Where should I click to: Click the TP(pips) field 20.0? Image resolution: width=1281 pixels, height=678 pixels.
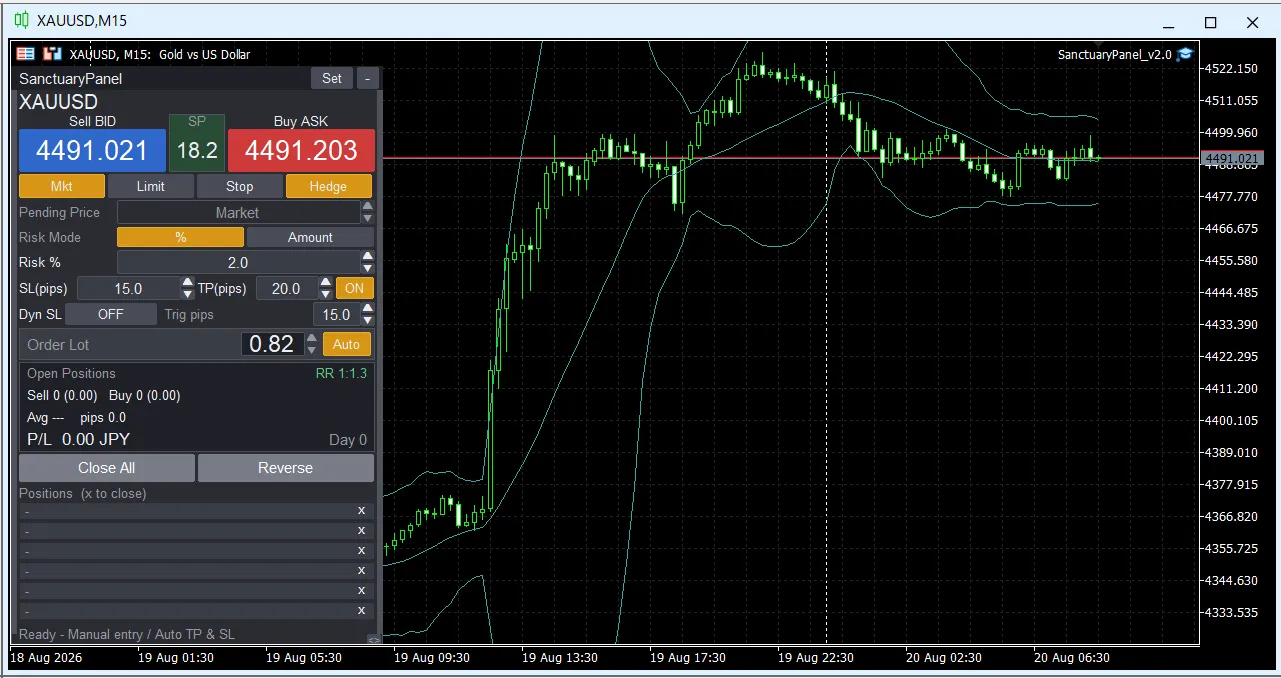pyautogui.click(x=286, y=288)
